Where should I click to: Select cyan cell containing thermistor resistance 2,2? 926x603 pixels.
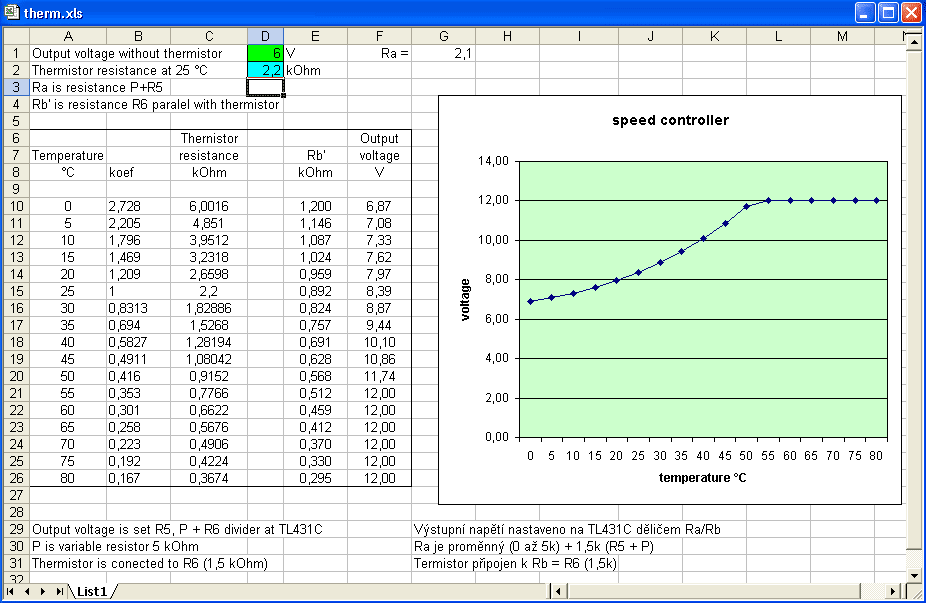pos(265,71)
